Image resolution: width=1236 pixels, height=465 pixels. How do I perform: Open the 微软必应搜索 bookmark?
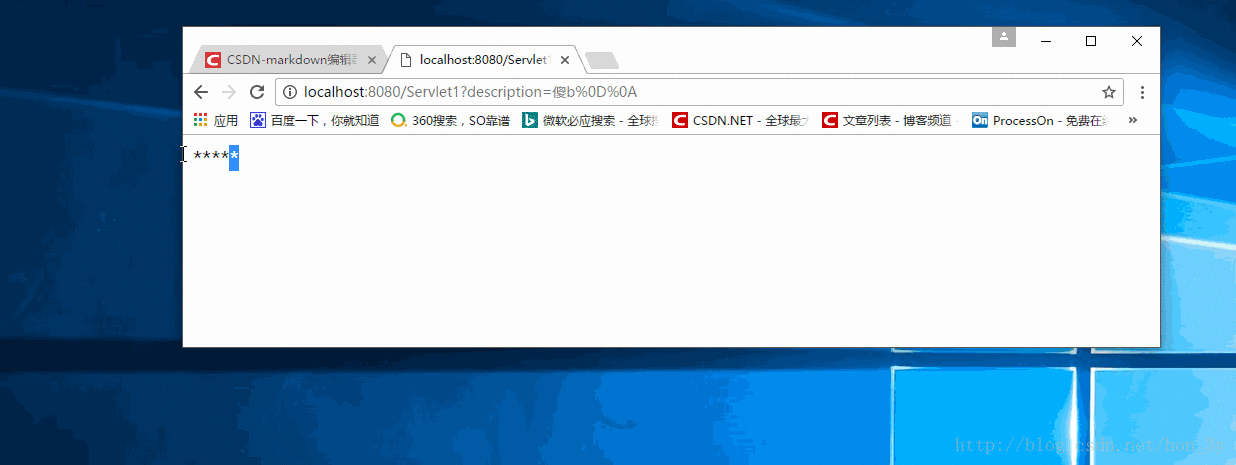(x=591, y=120)
